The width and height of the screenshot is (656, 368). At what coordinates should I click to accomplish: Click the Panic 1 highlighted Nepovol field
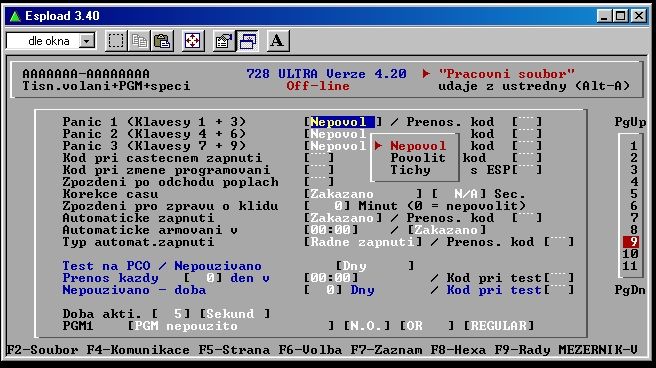pos(342,122)
